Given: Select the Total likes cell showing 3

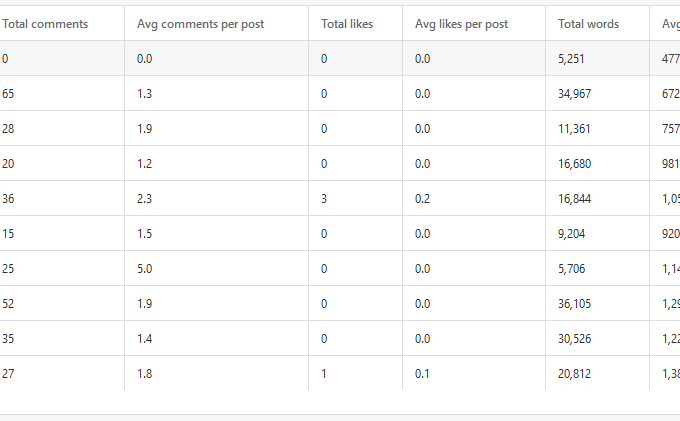Looking at the screenshot, I should [324, 199].
